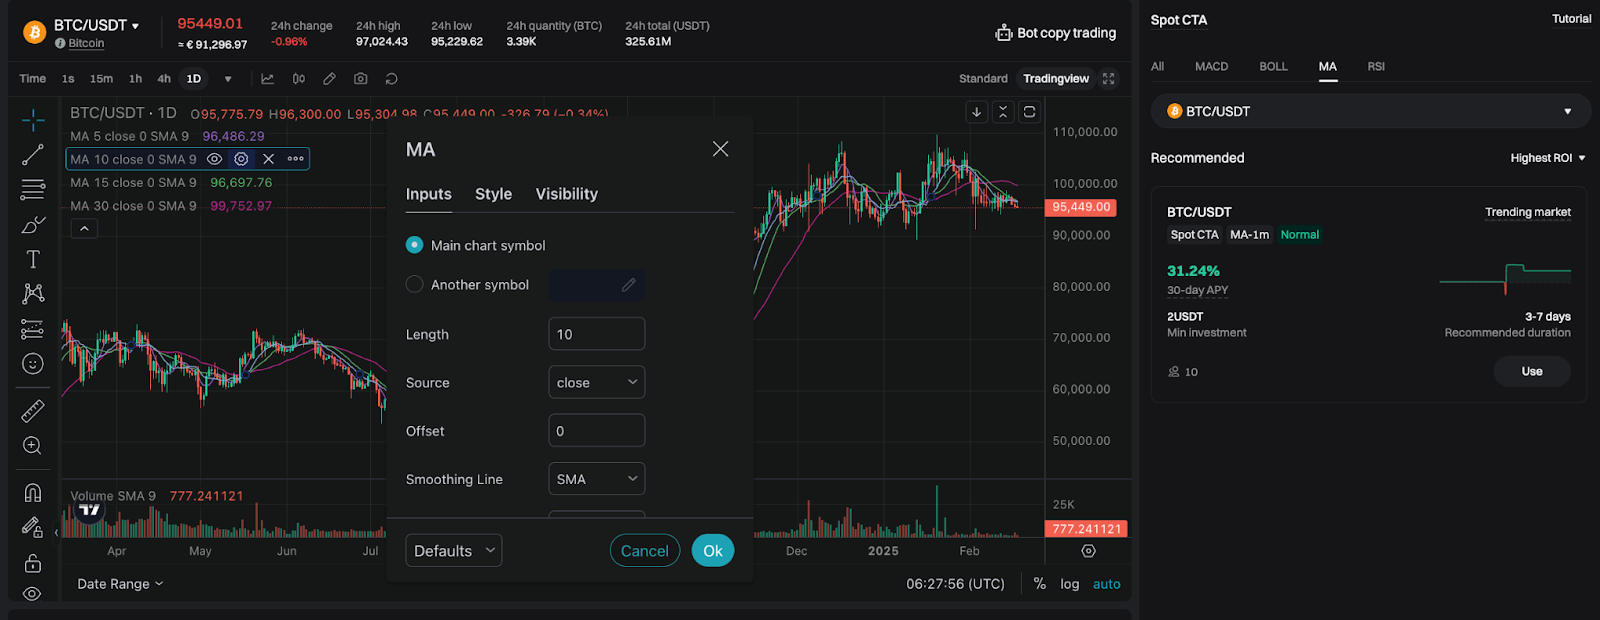
Task: Select the trend line drawing tool
Action: click(x=33, y=155)
